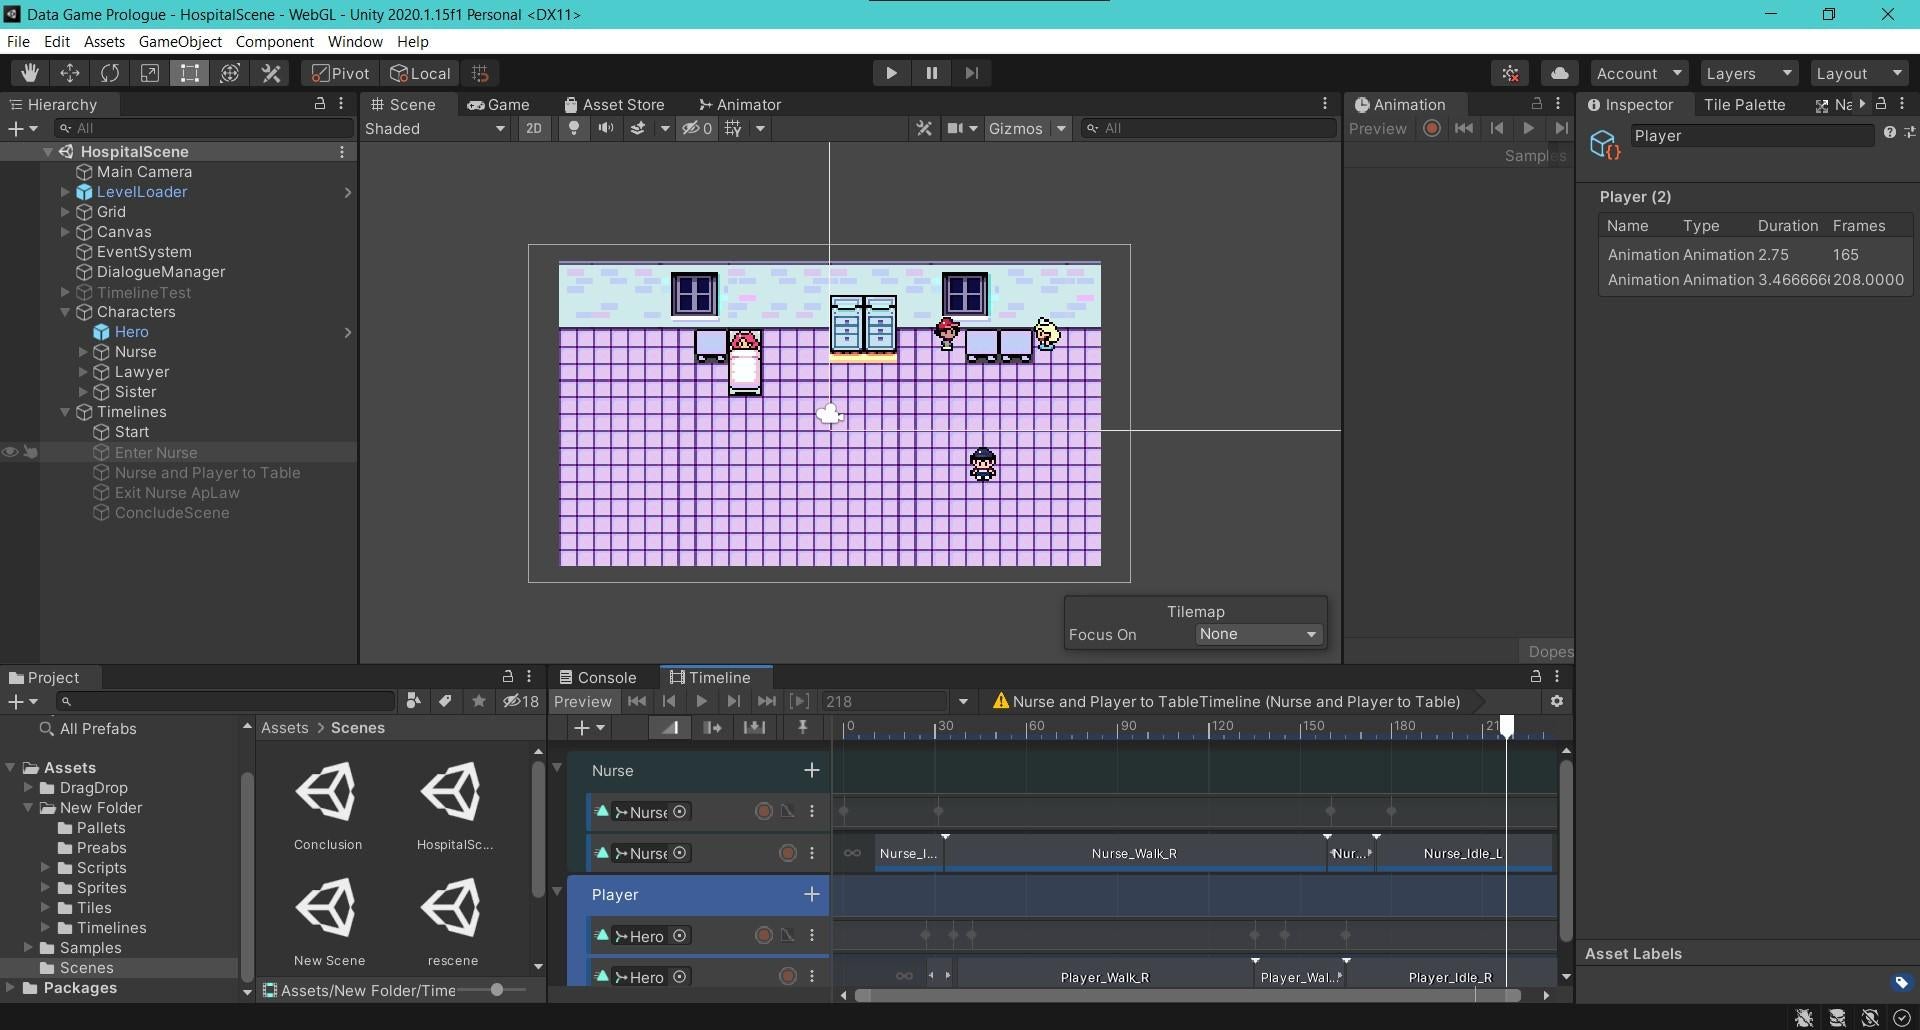Open the Gizmos dropdown
The width and height of the screenshot is (1920, 1030).
pyautogui.click(x=1061, y=128)
